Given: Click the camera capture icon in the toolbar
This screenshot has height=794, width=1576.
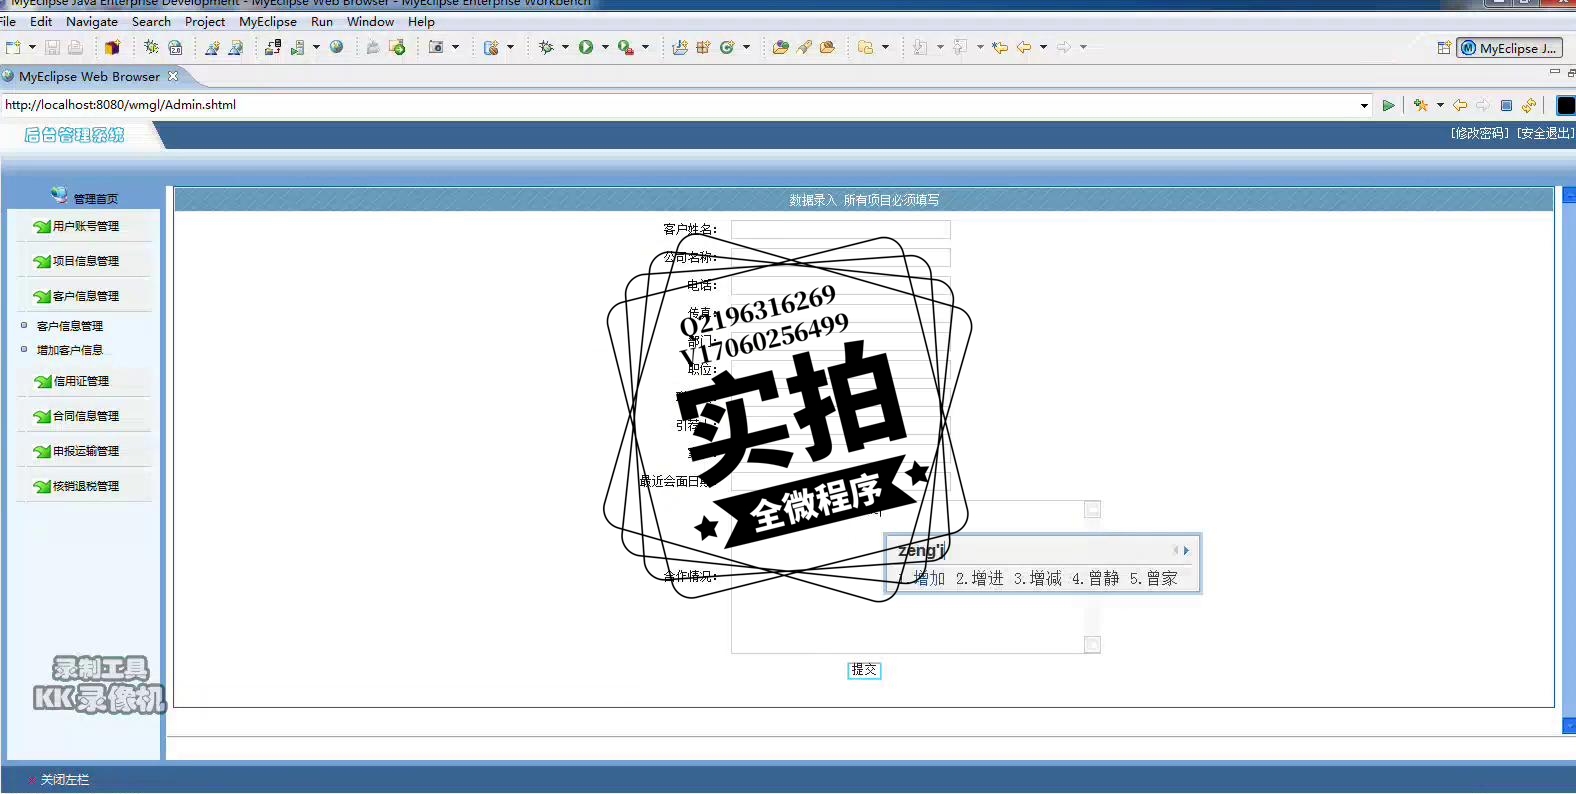Looking at the screenshot, I should pos(436,47).
